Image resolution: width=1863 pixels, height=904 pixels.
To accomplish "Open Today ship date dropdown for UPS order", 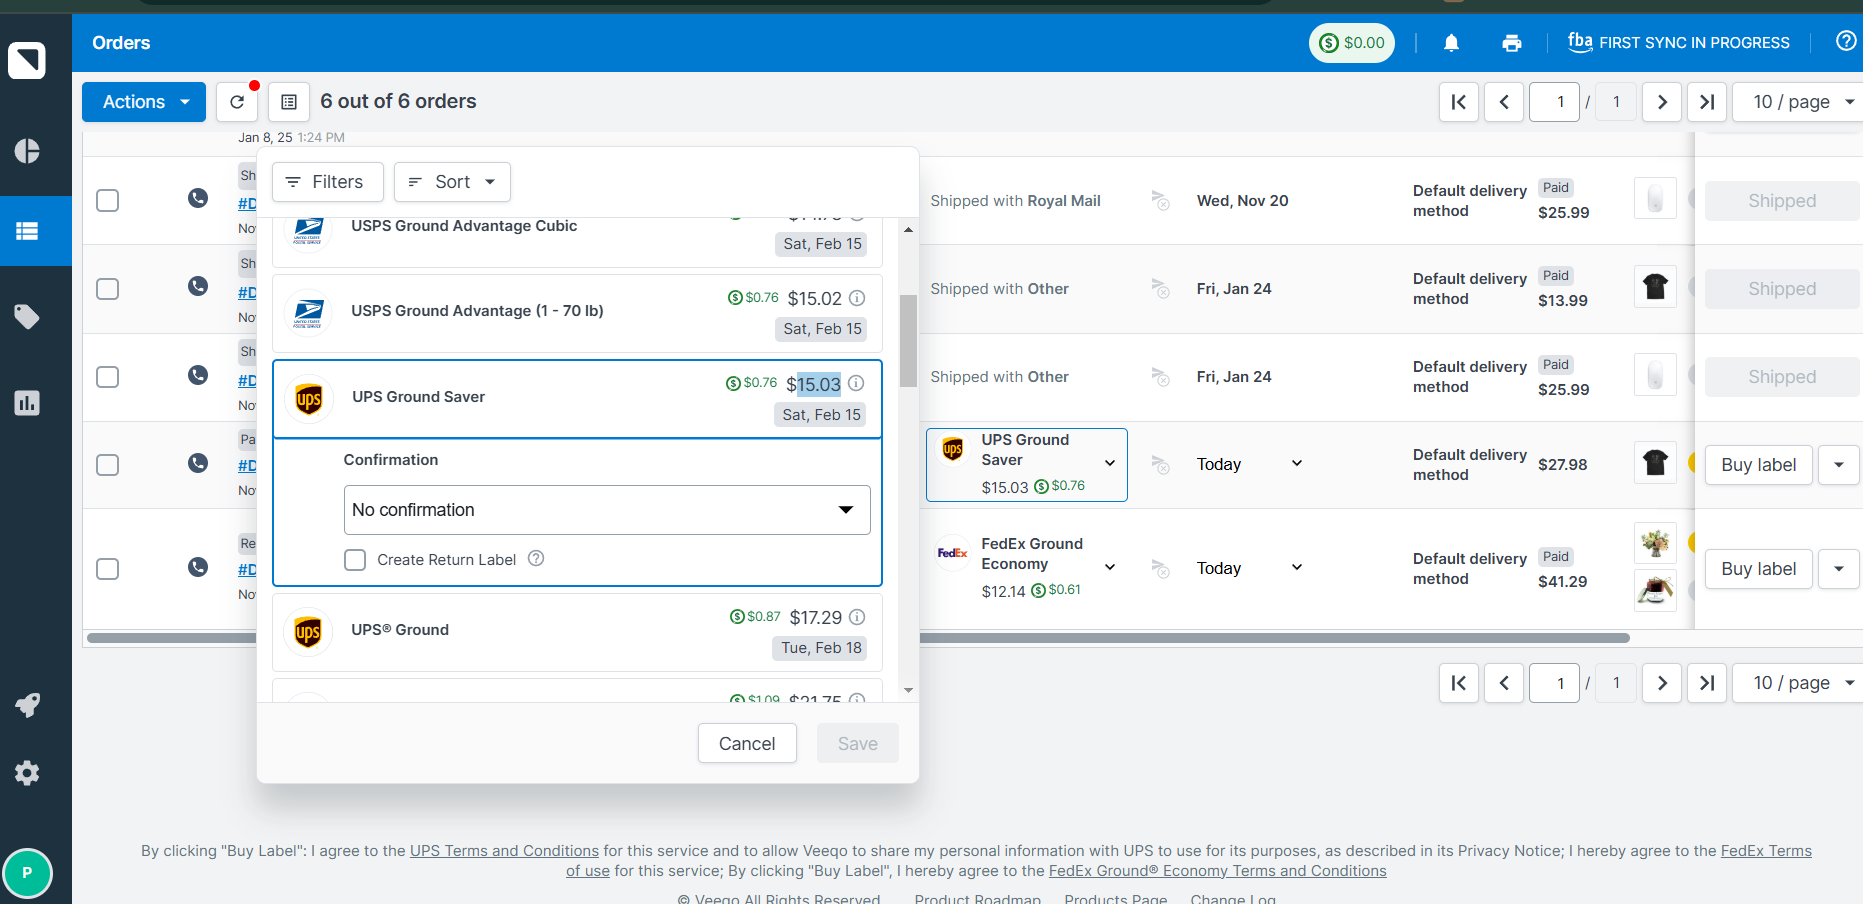I will (1250, 464).
